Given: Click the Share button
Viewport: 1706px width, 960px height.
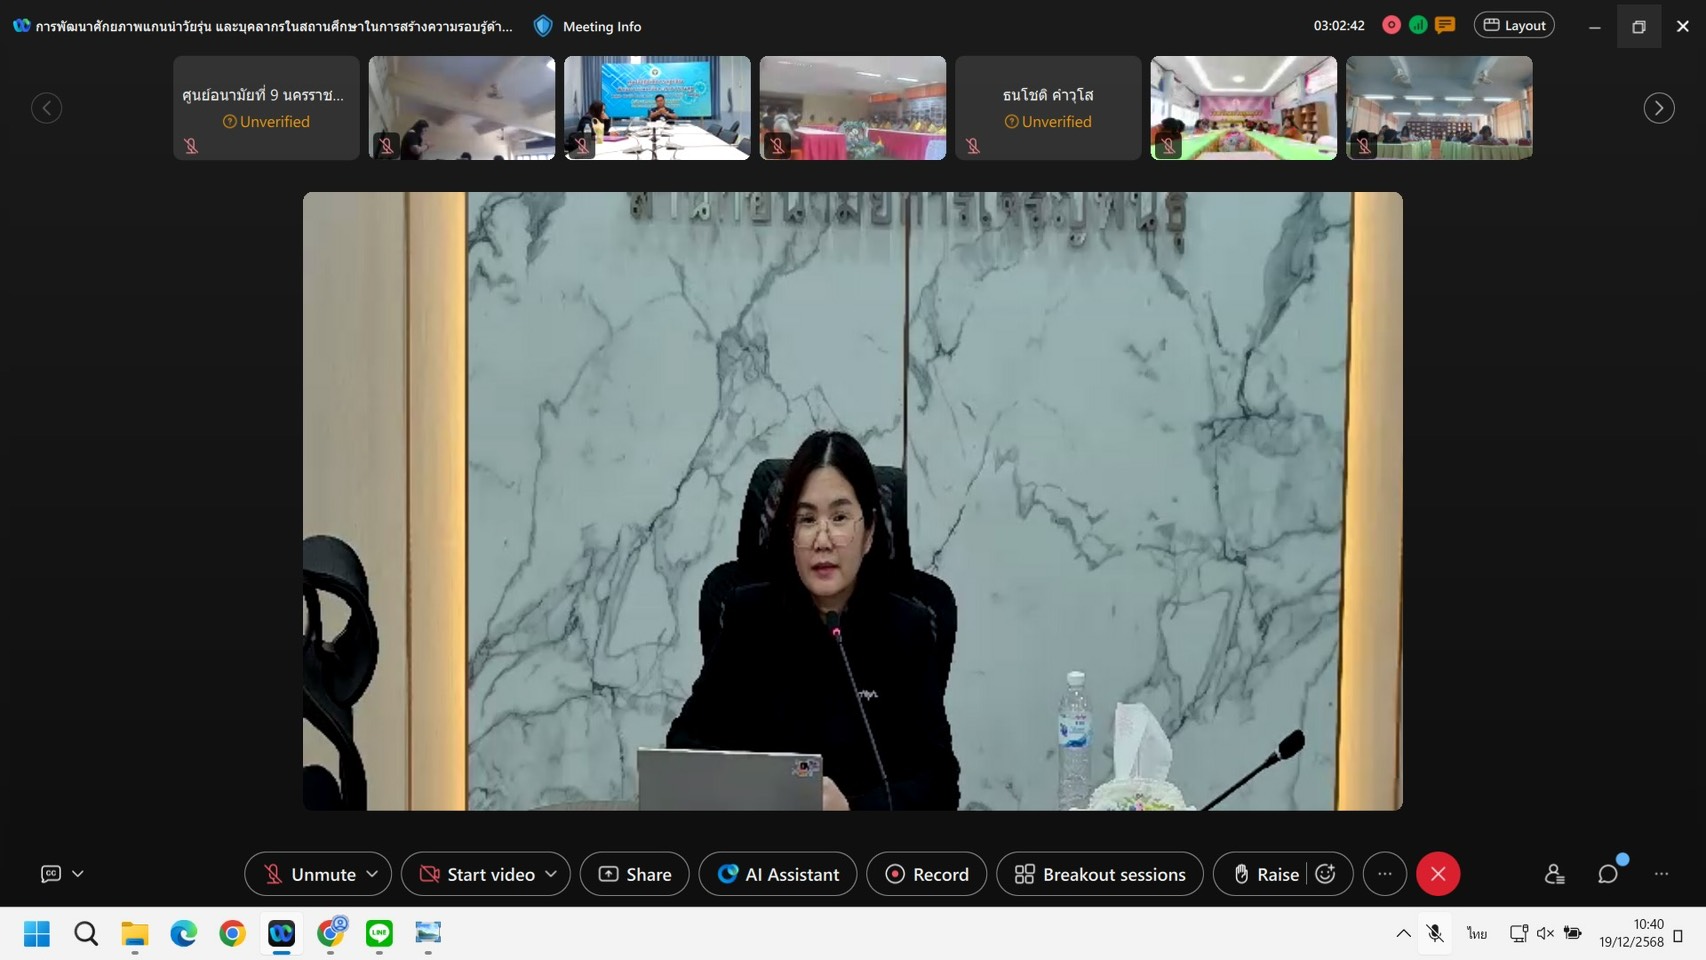Looking at the screenshot, I should (635, 874).
